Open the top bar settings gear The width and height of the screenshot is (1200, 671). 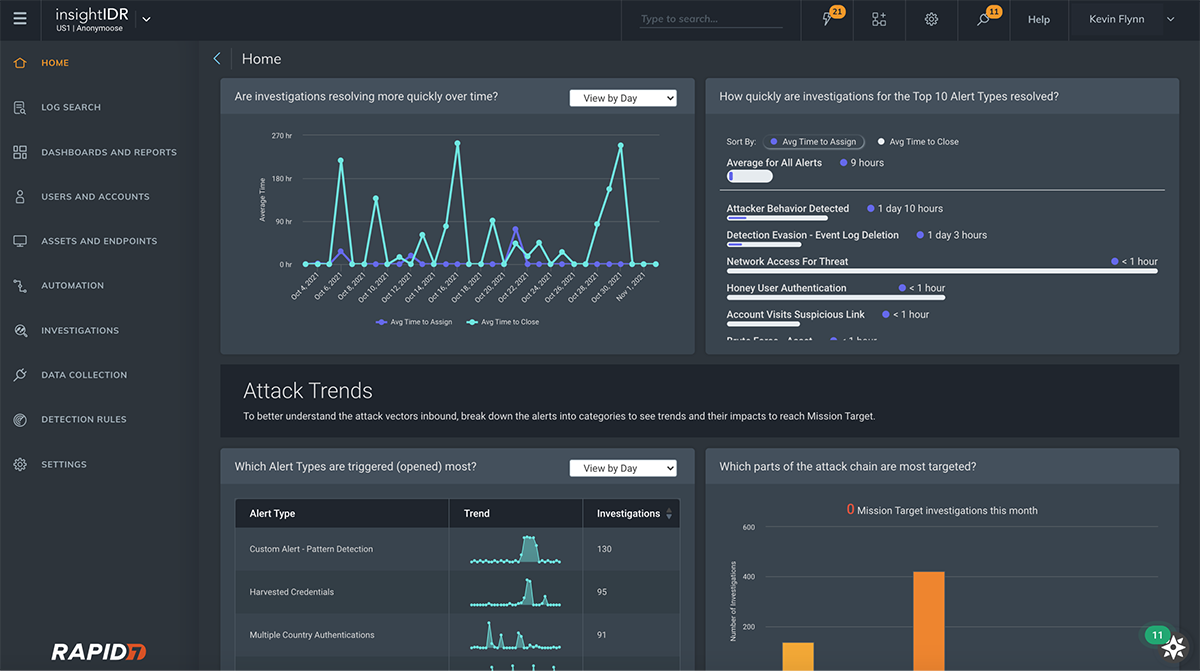click(x=931, y=19)
